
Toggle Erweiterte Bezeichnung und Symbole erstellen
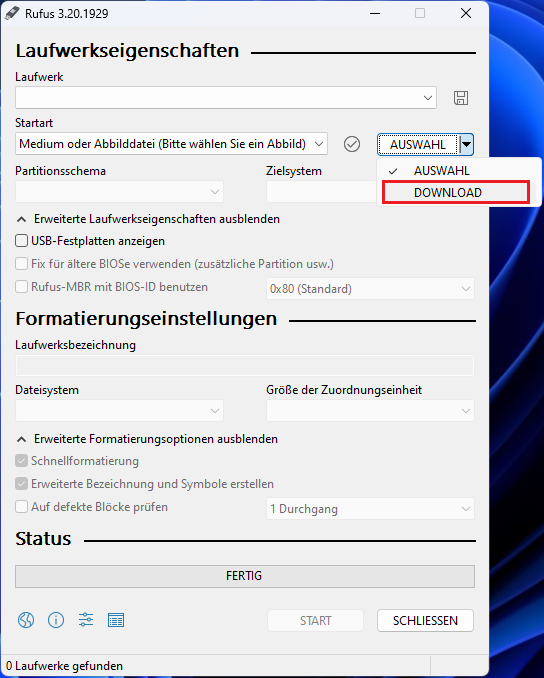[x=22, y=483]
